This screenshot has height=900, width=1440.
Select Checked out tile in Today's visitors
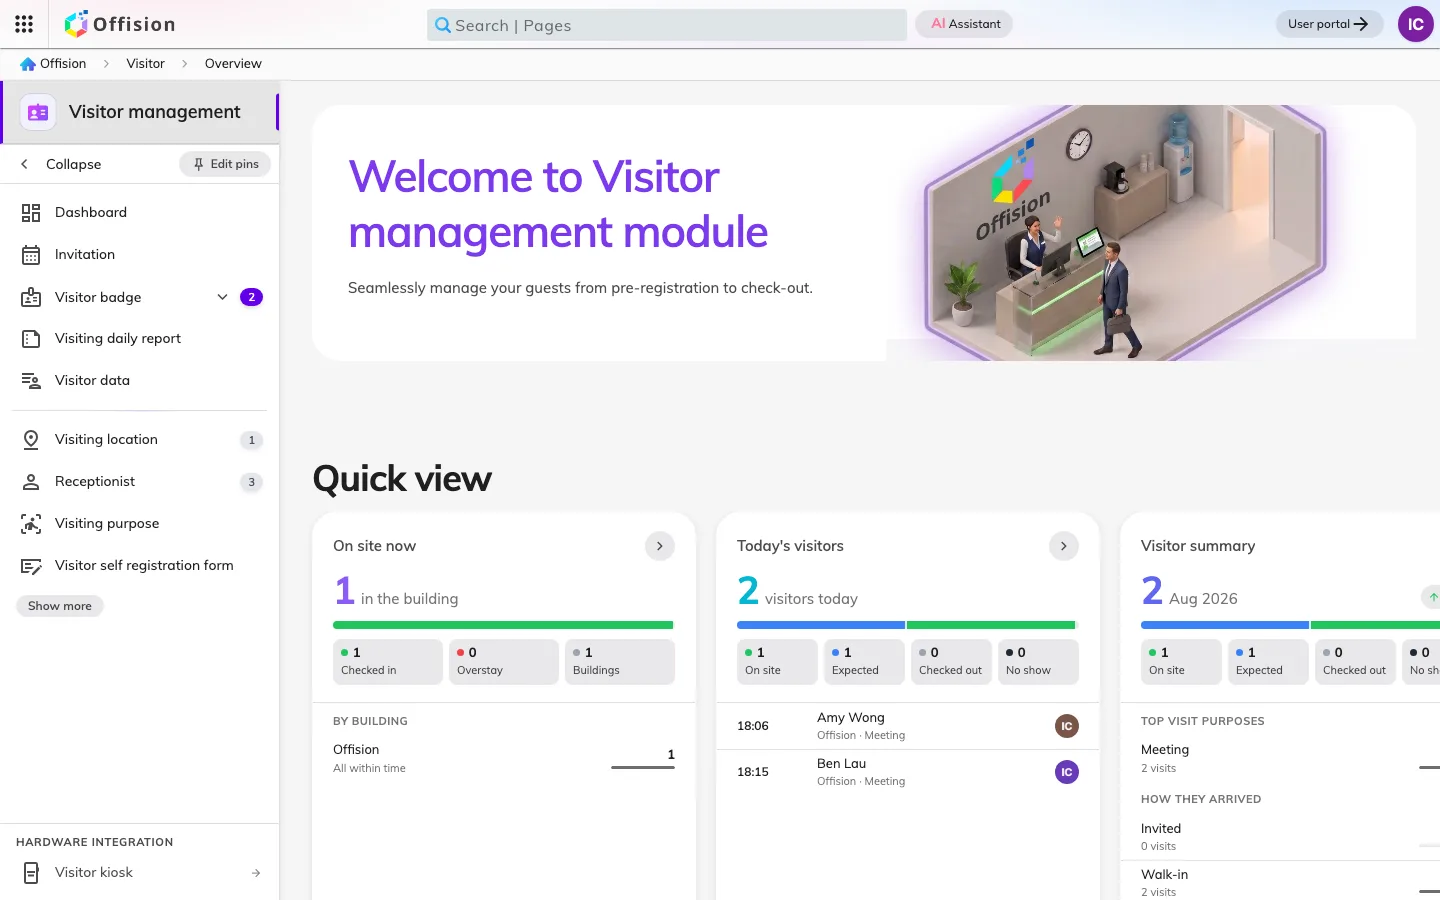pos(951,662)
